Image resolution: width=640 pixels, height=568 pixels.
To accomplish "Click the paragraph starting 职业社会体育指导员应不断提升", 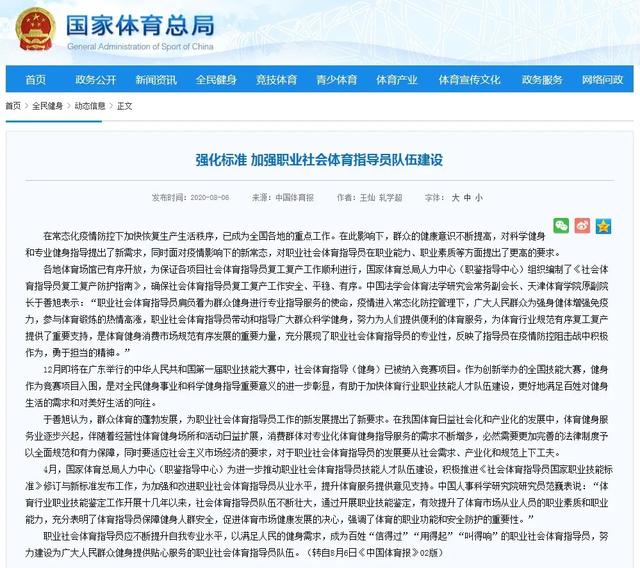I will pos(317,544).
